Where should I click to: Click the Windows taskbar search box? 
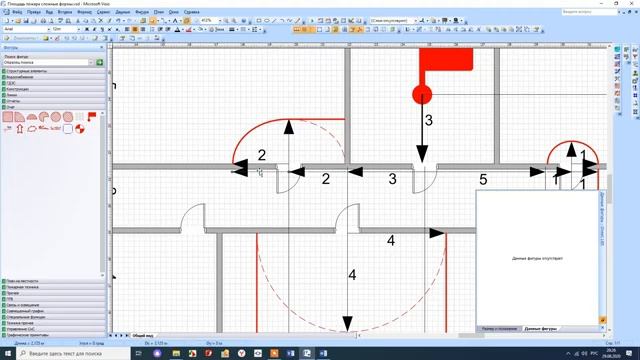pos(73,353)
